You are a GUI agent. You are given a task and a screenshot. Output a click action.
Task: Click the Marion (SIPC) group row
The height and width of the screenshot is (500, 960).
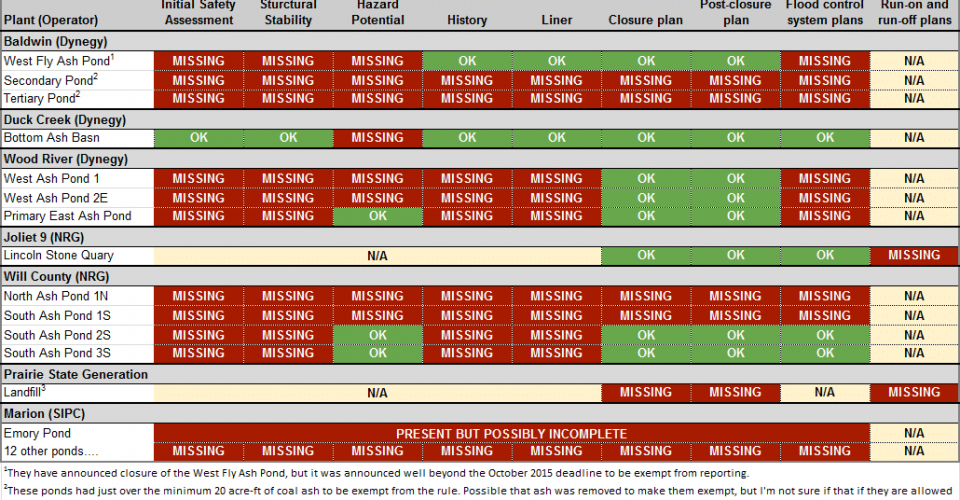pyautogui.click(x=479, y=413)
